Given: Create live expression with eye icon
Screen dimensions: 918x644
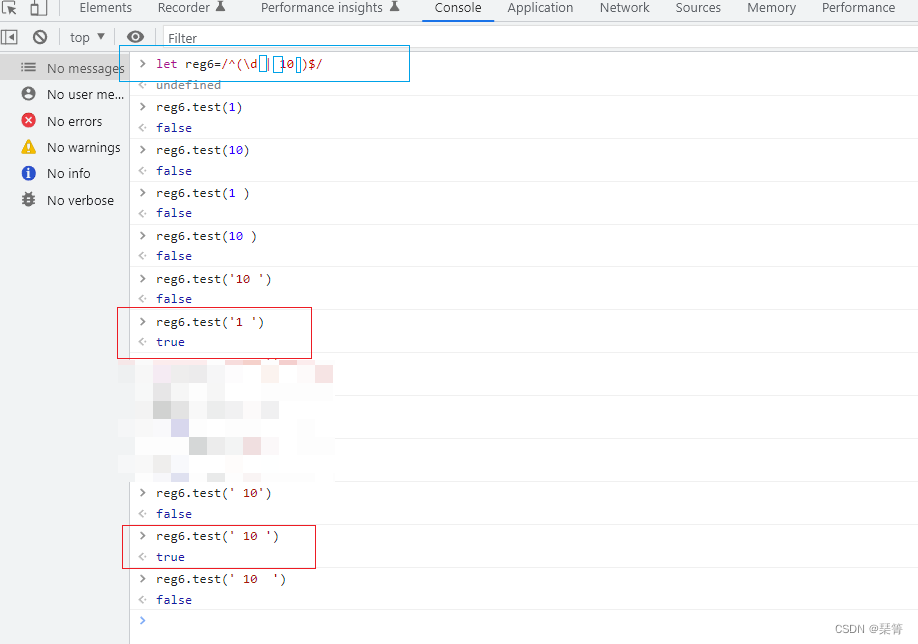Looking at the screenshot, I should [x=135, y=37].
